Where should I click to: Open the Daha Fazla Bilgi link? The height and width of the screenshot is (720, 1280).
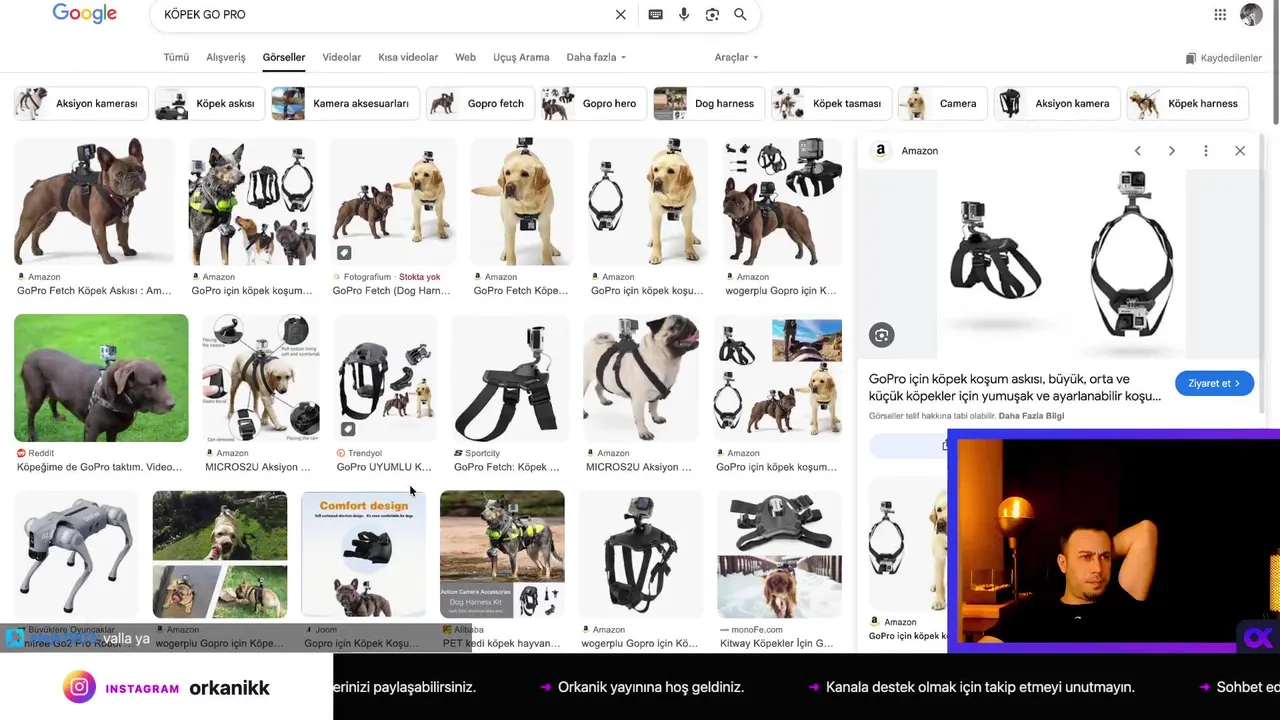point(1031,416)
